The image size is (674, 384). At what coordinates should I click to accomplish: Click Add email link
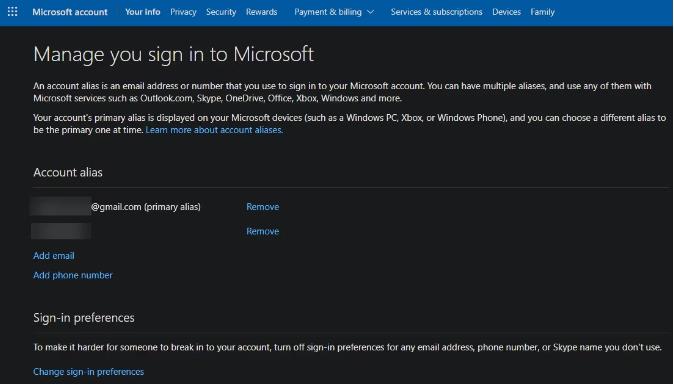pyautogui.click(x=54, y=255)
